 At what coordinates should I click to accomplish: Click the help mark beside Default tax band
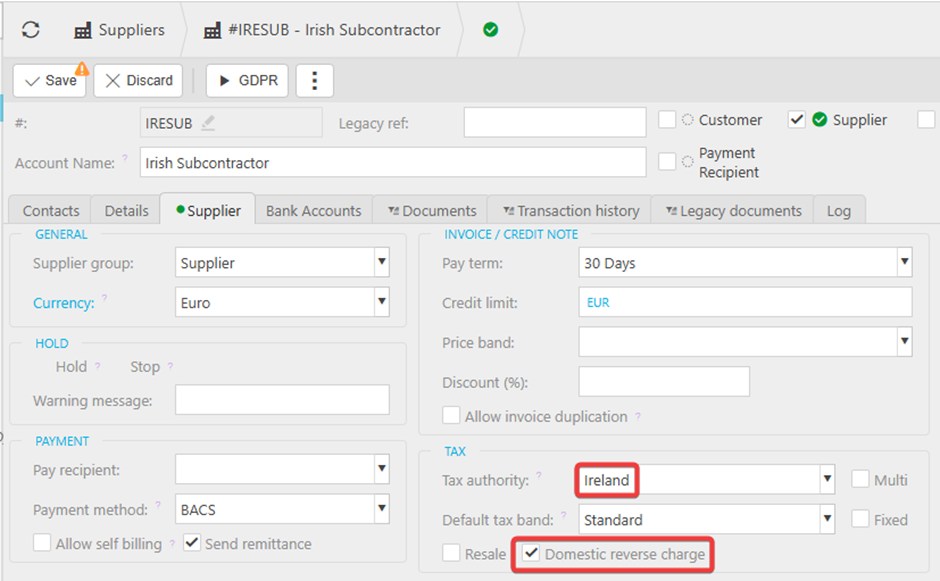tap(564, 514)
